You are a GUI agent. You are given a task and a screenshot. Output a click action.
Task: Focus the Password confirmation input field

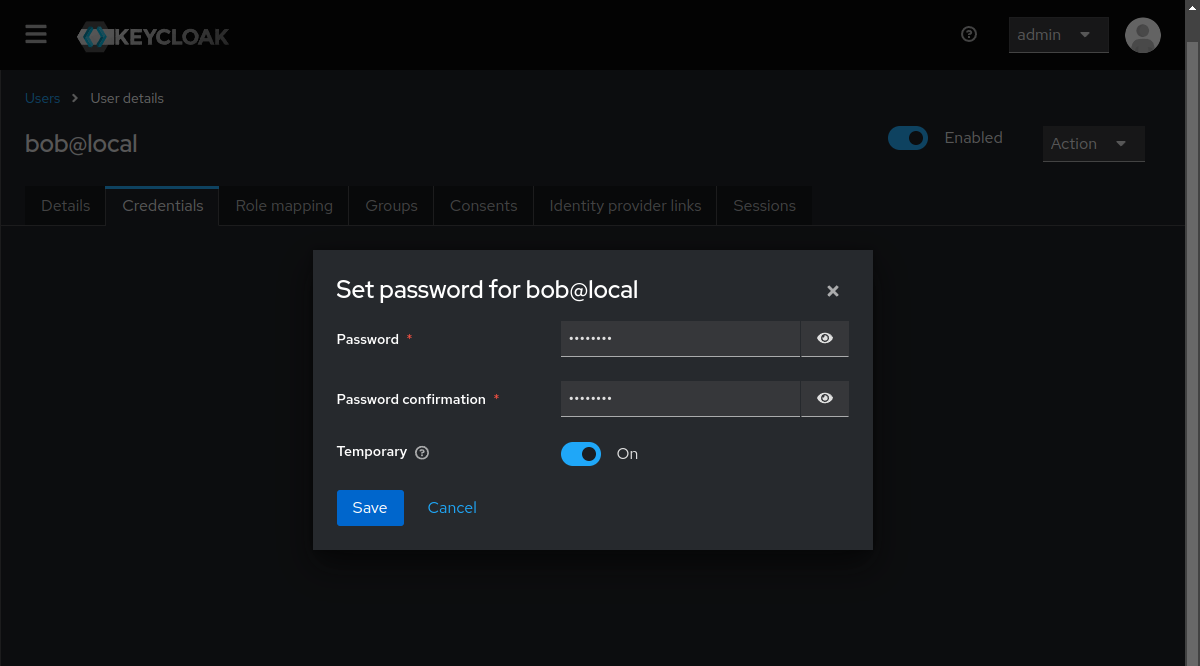[680, 399]
